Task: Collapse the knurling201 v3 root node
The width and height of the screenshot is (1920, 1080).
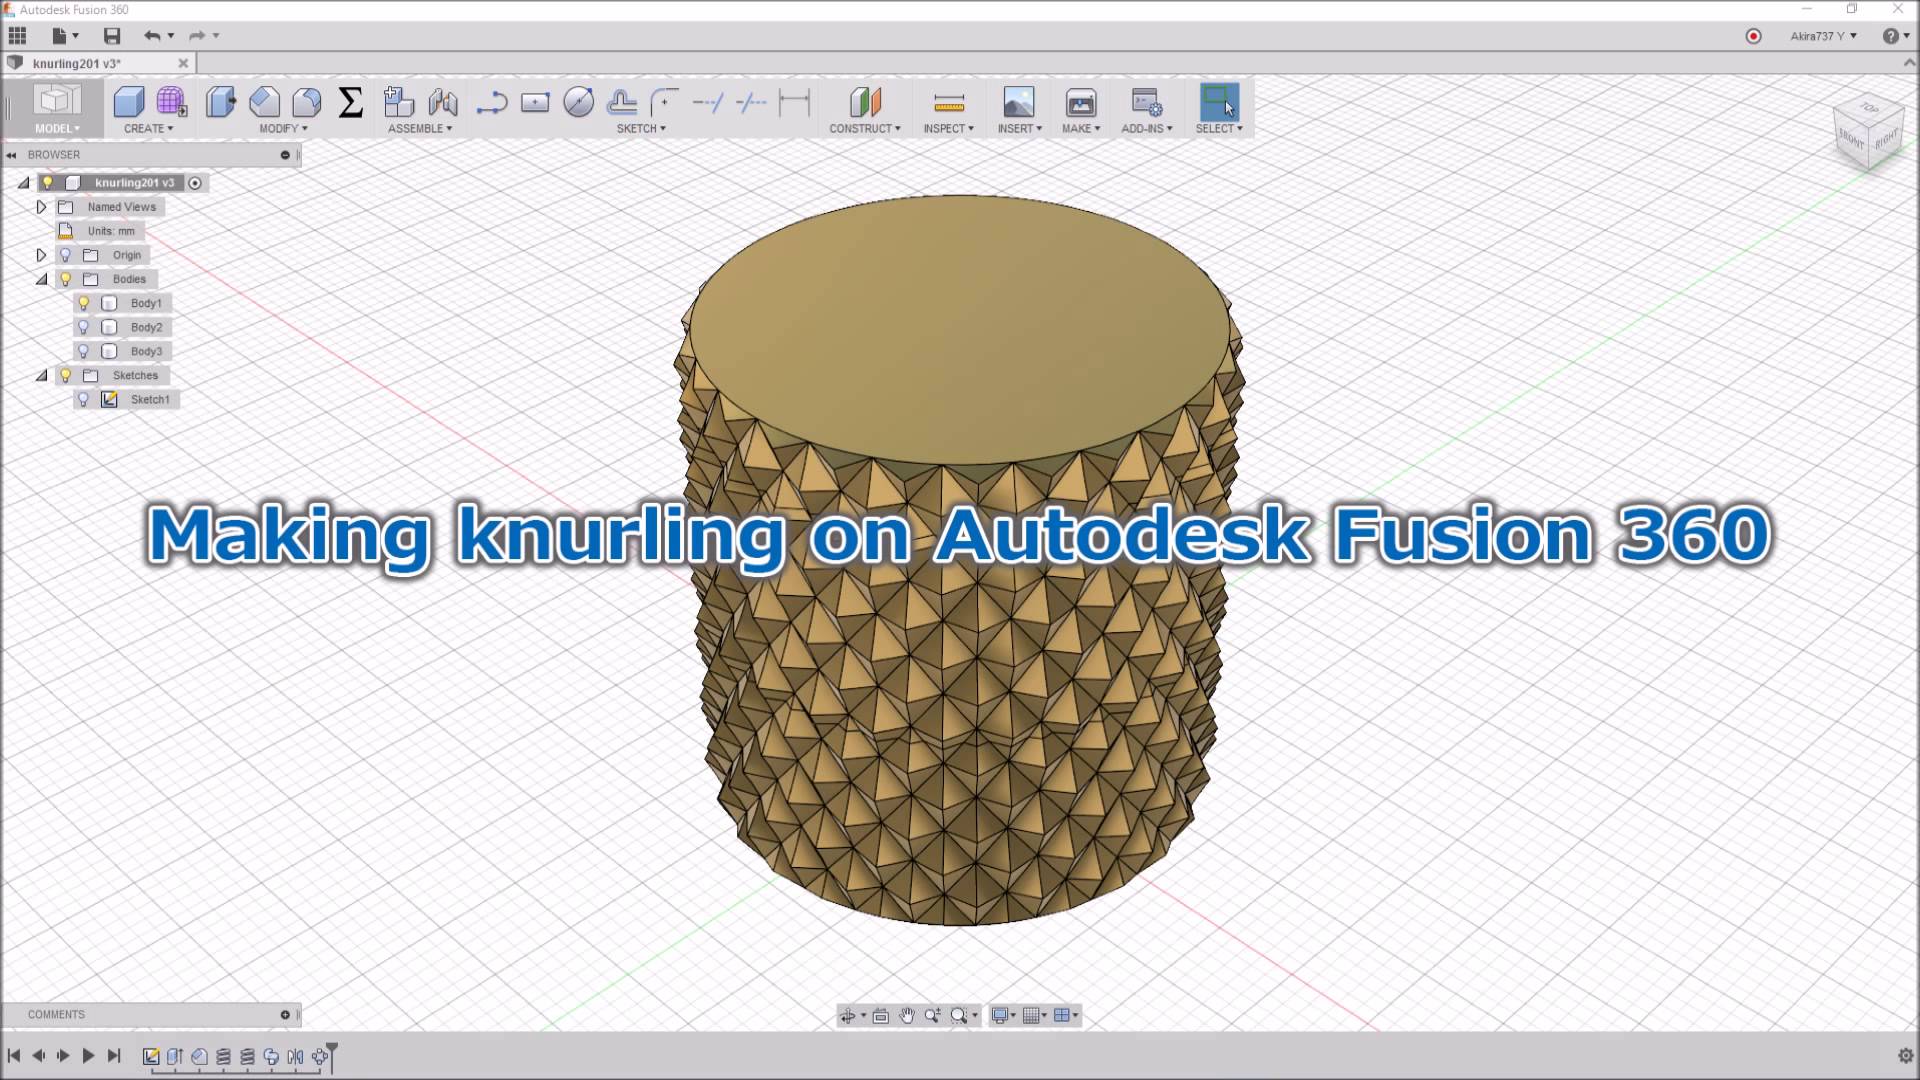Action: tap(23, 183)
